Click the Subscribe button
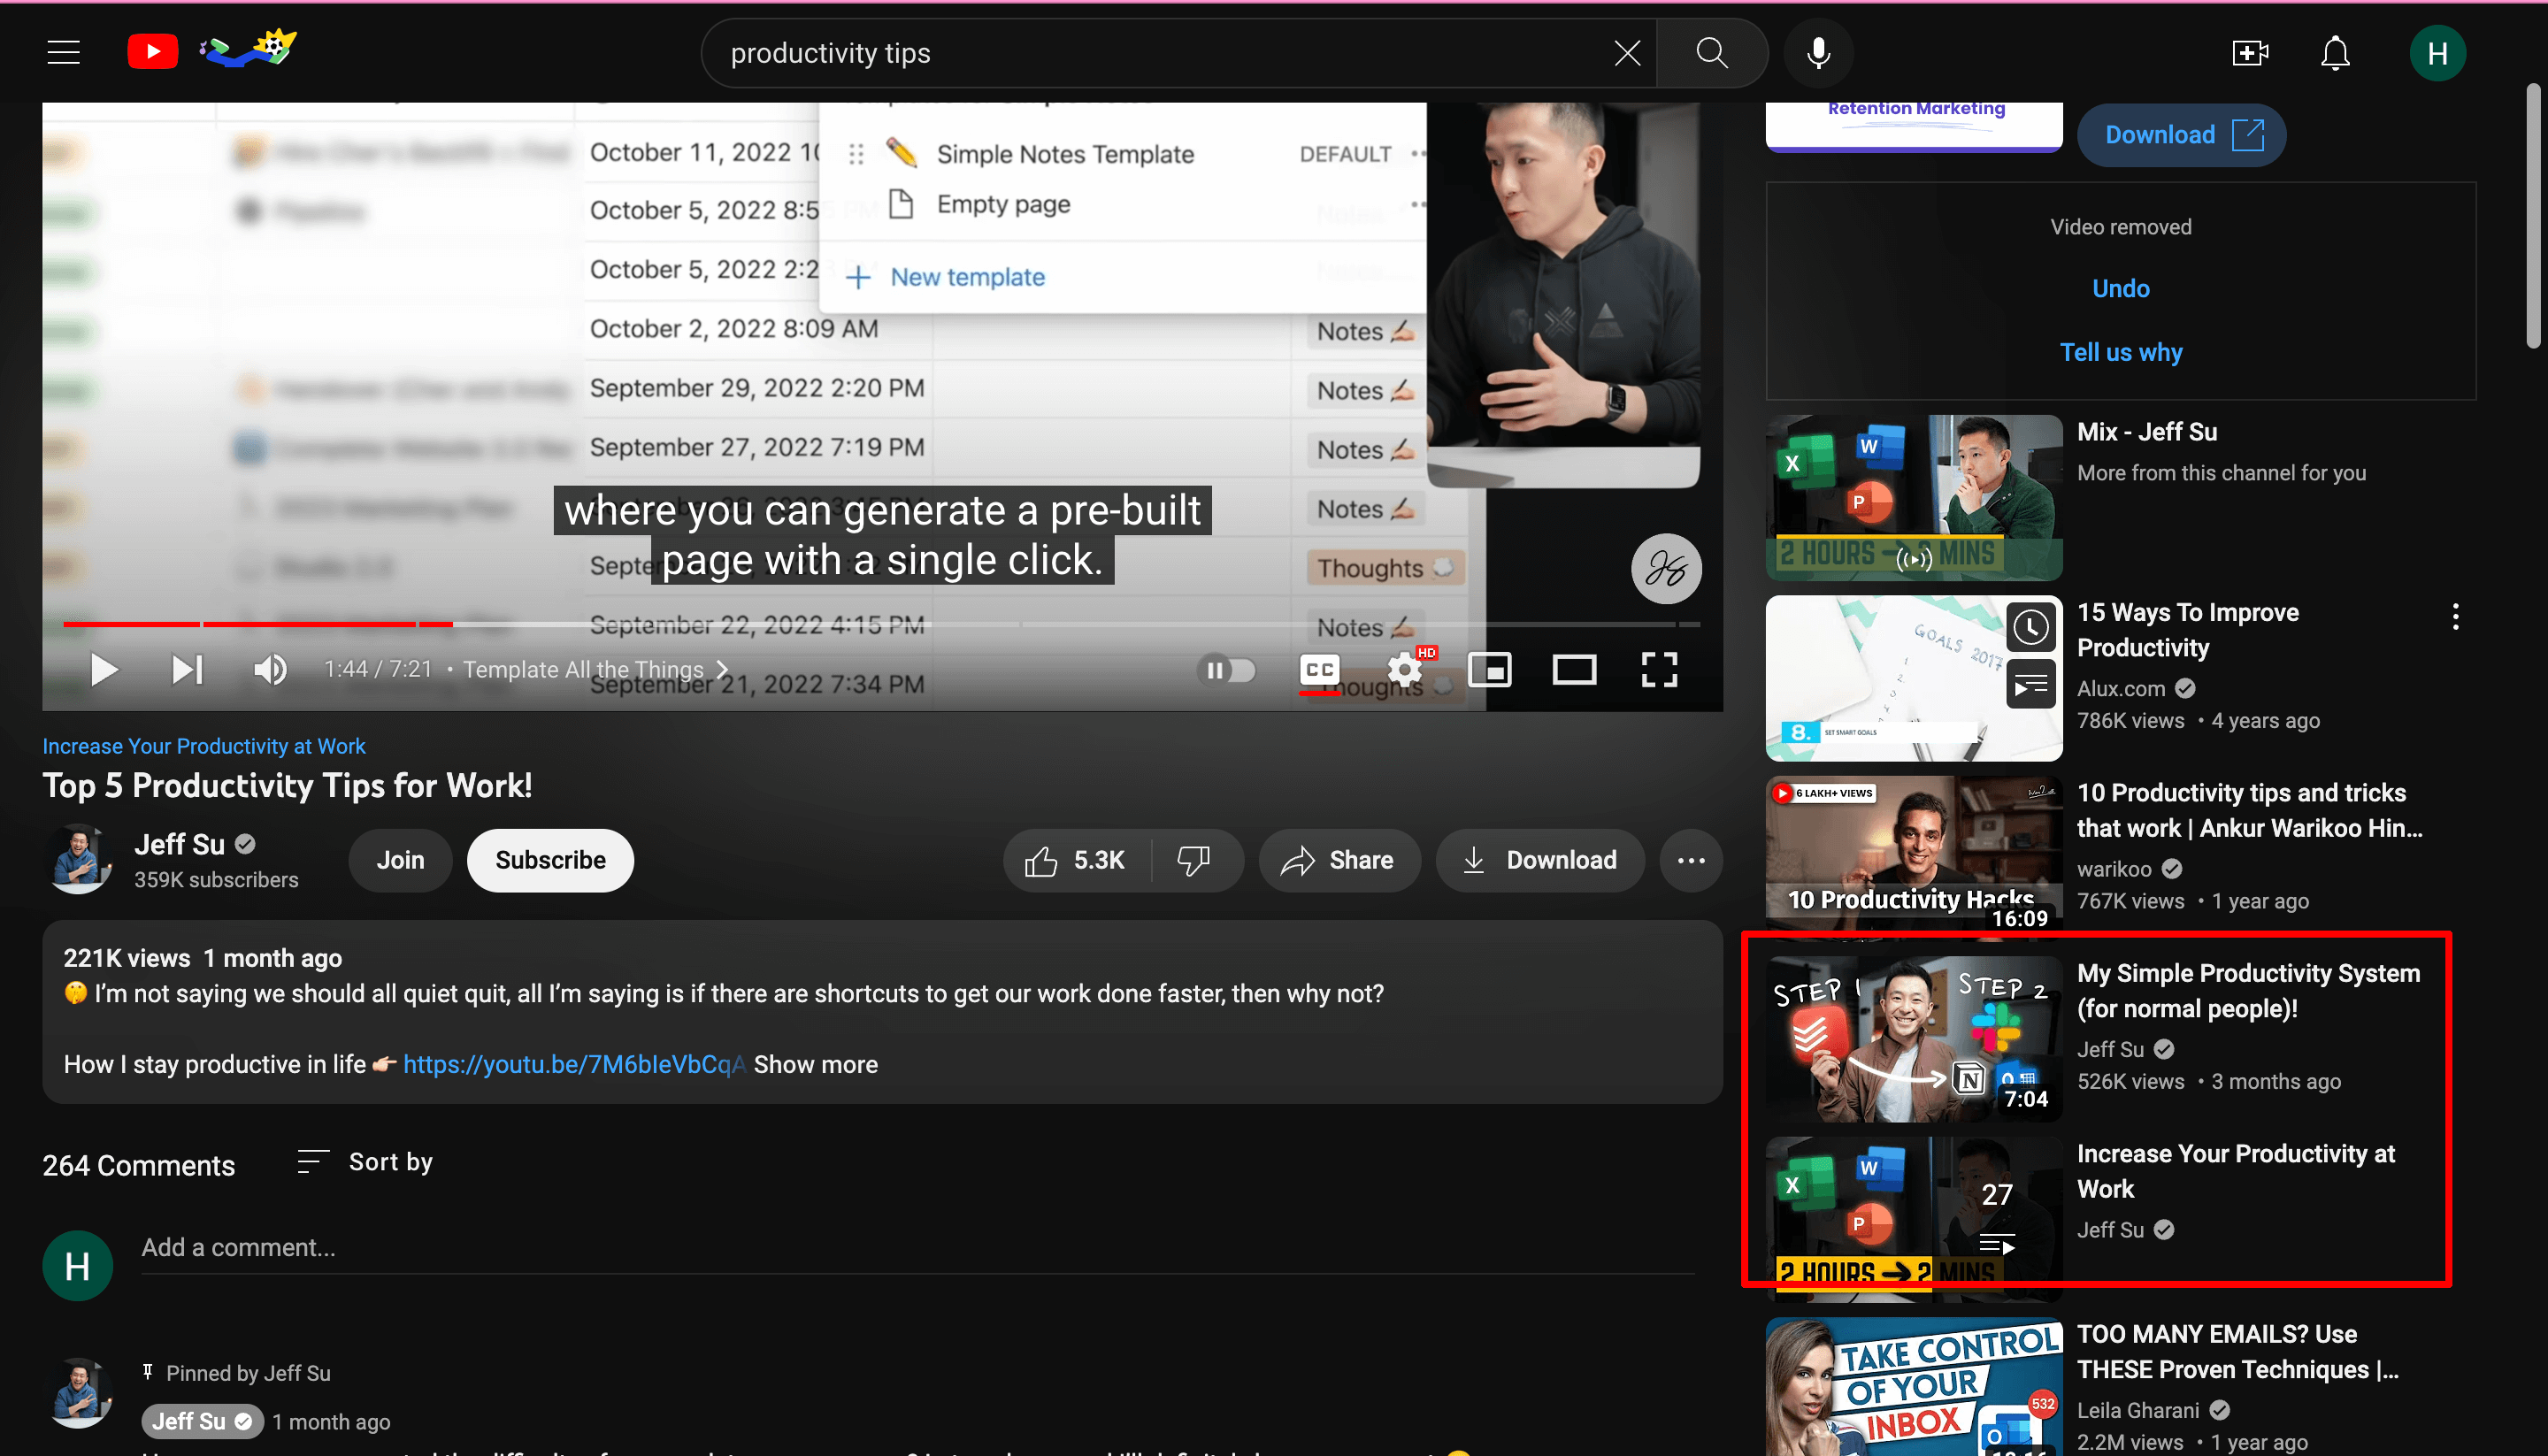2548x1456 pixels. [x=550, y=860]
